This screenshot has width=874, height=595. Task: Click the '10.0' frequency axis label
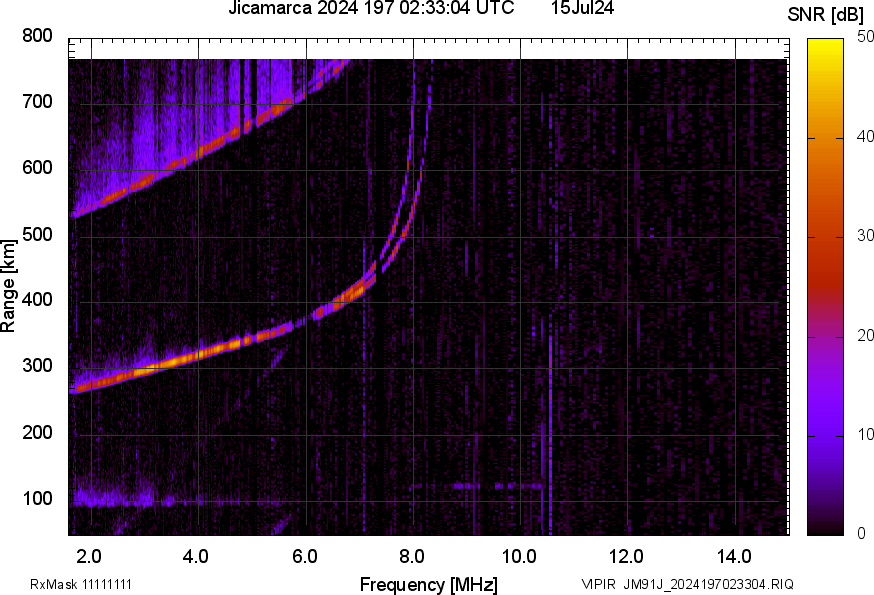pos(519,557)
